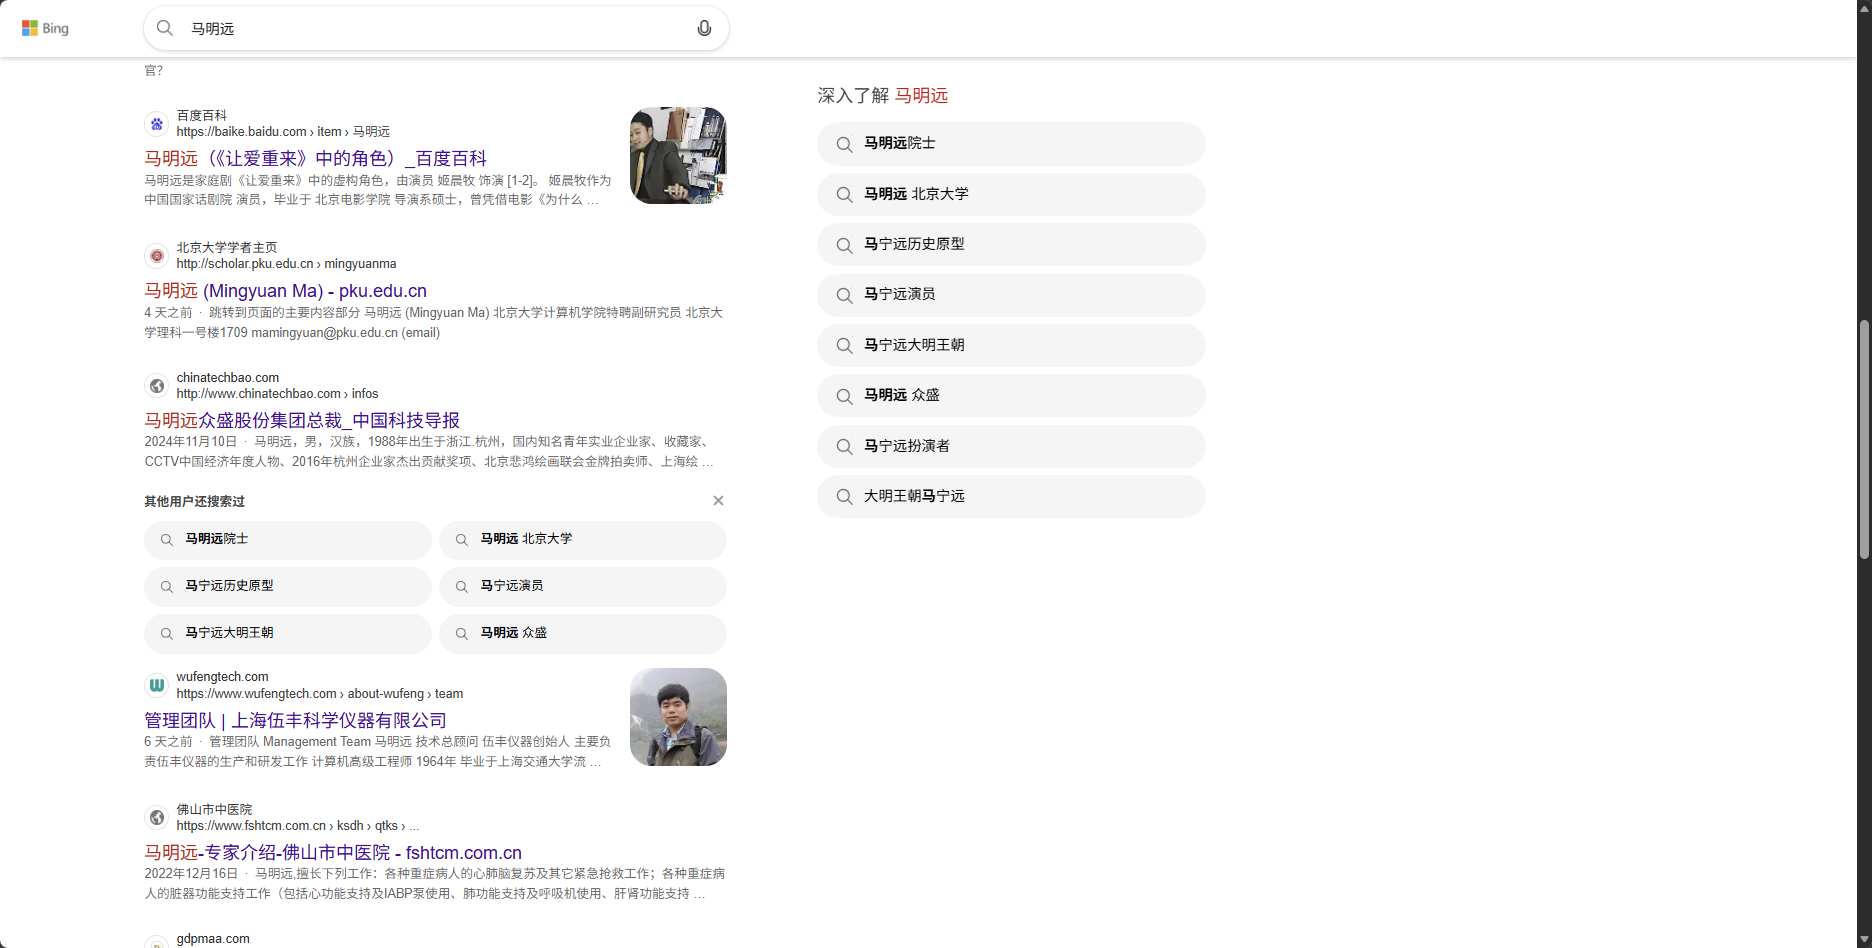Click the wufengtech result portrait thumbnail
This screenshot has height=948, width=1872.
678,717
